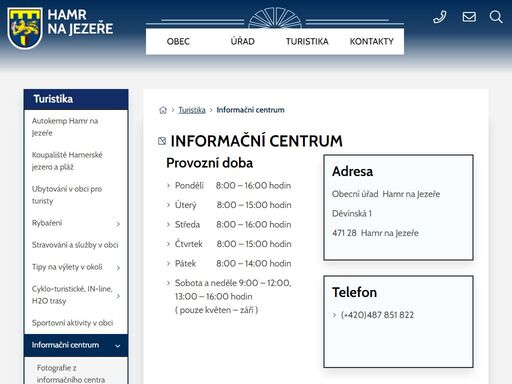Go to home via breadcrumb house icon
Screen dimensions: 512x384
[163, 110]
